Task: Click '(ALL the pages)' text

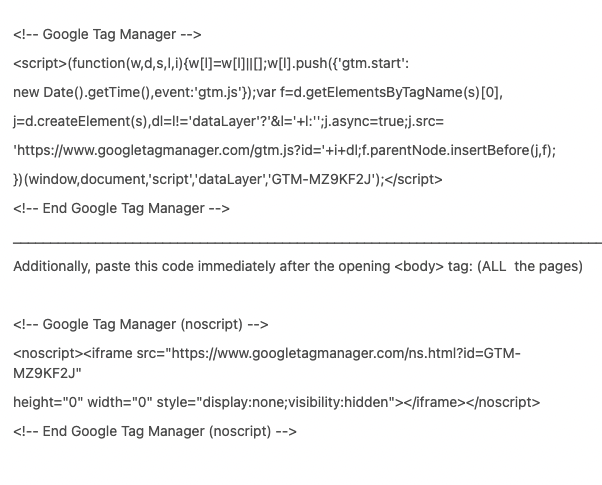Action: 530,267
